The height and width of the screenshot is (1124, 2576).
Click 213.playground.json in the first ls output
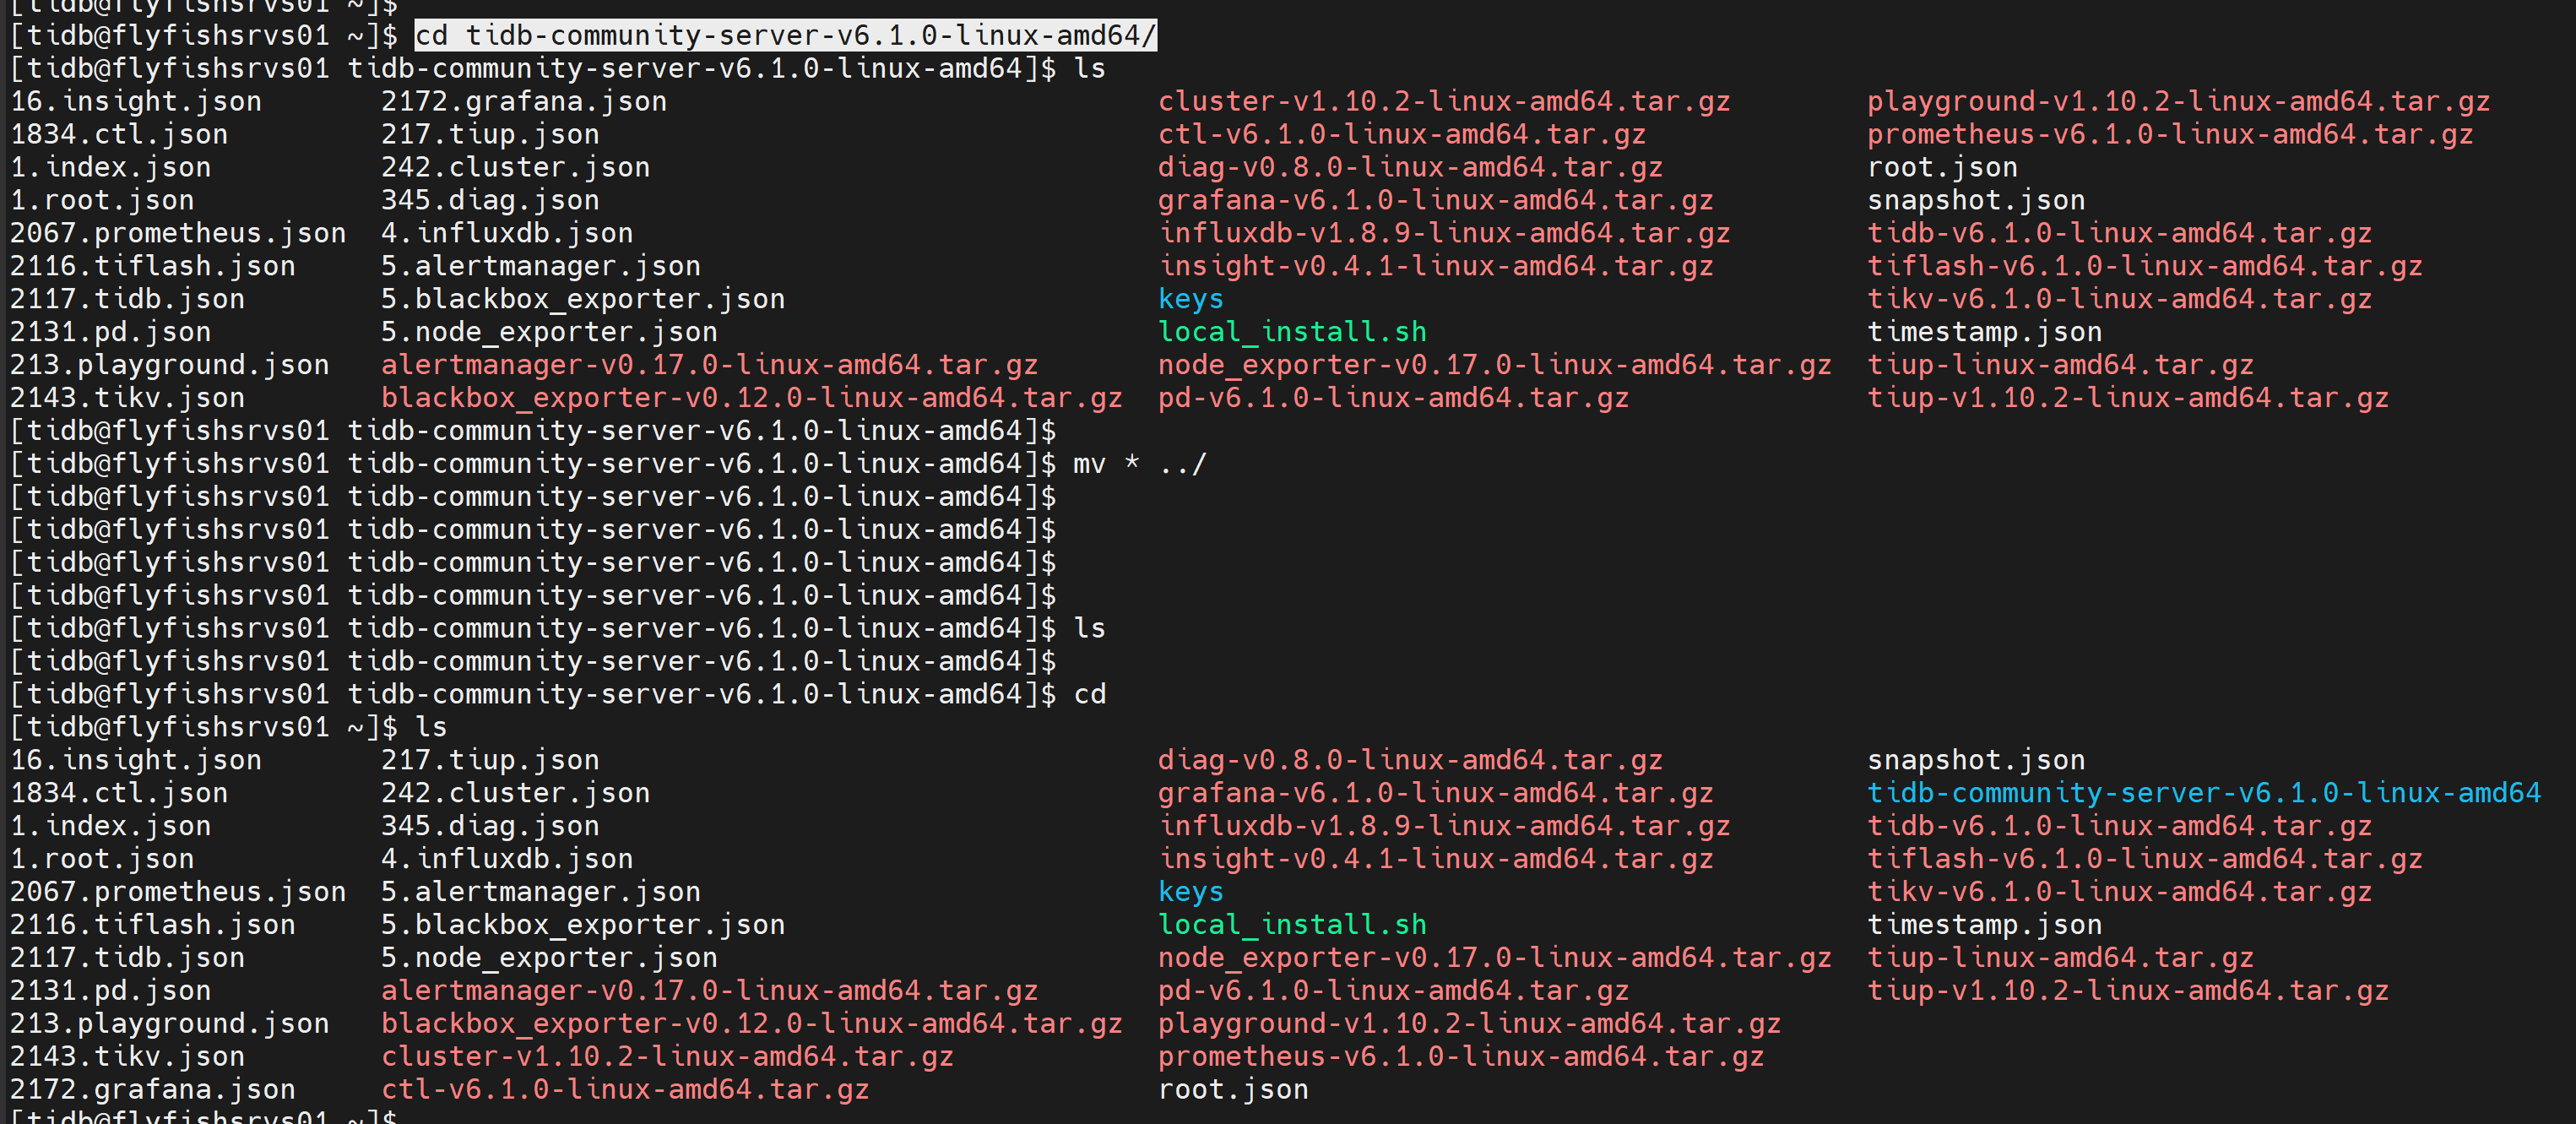pyautogui.click(x=170, y=365)
